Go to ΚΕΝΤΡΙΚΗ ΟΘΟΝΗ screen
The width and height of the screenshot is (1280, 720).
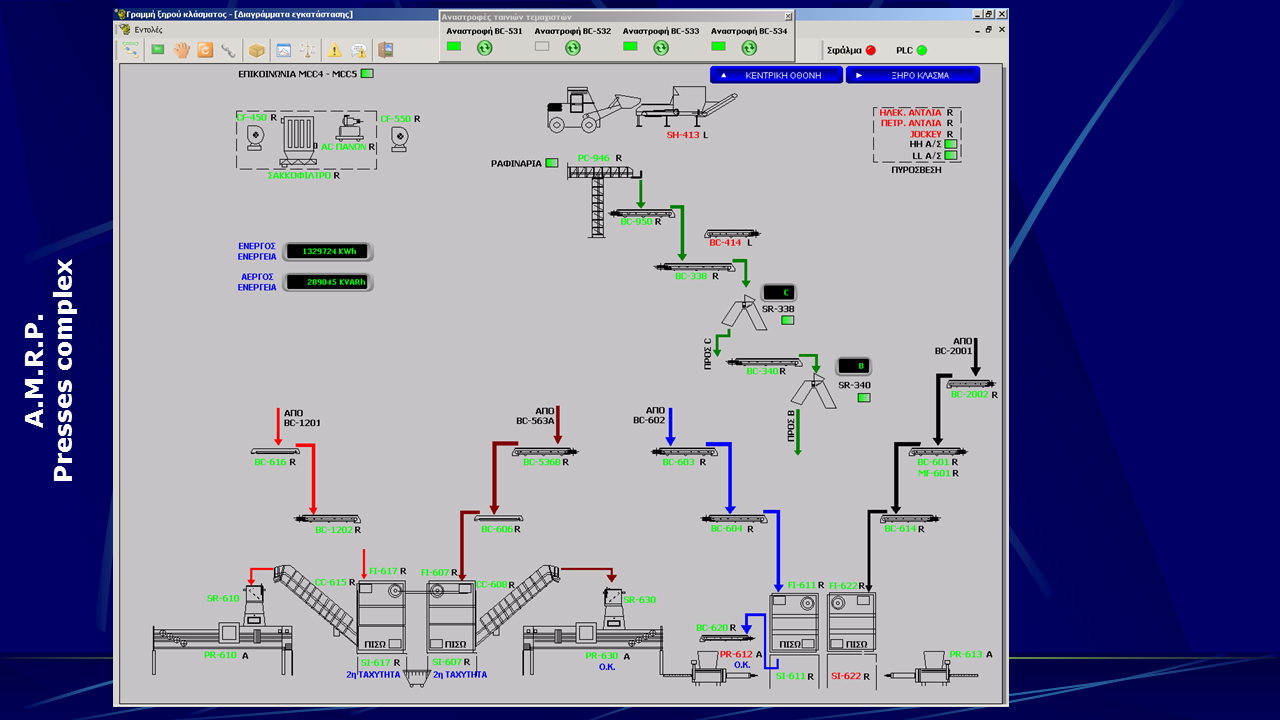click(776, 75)
